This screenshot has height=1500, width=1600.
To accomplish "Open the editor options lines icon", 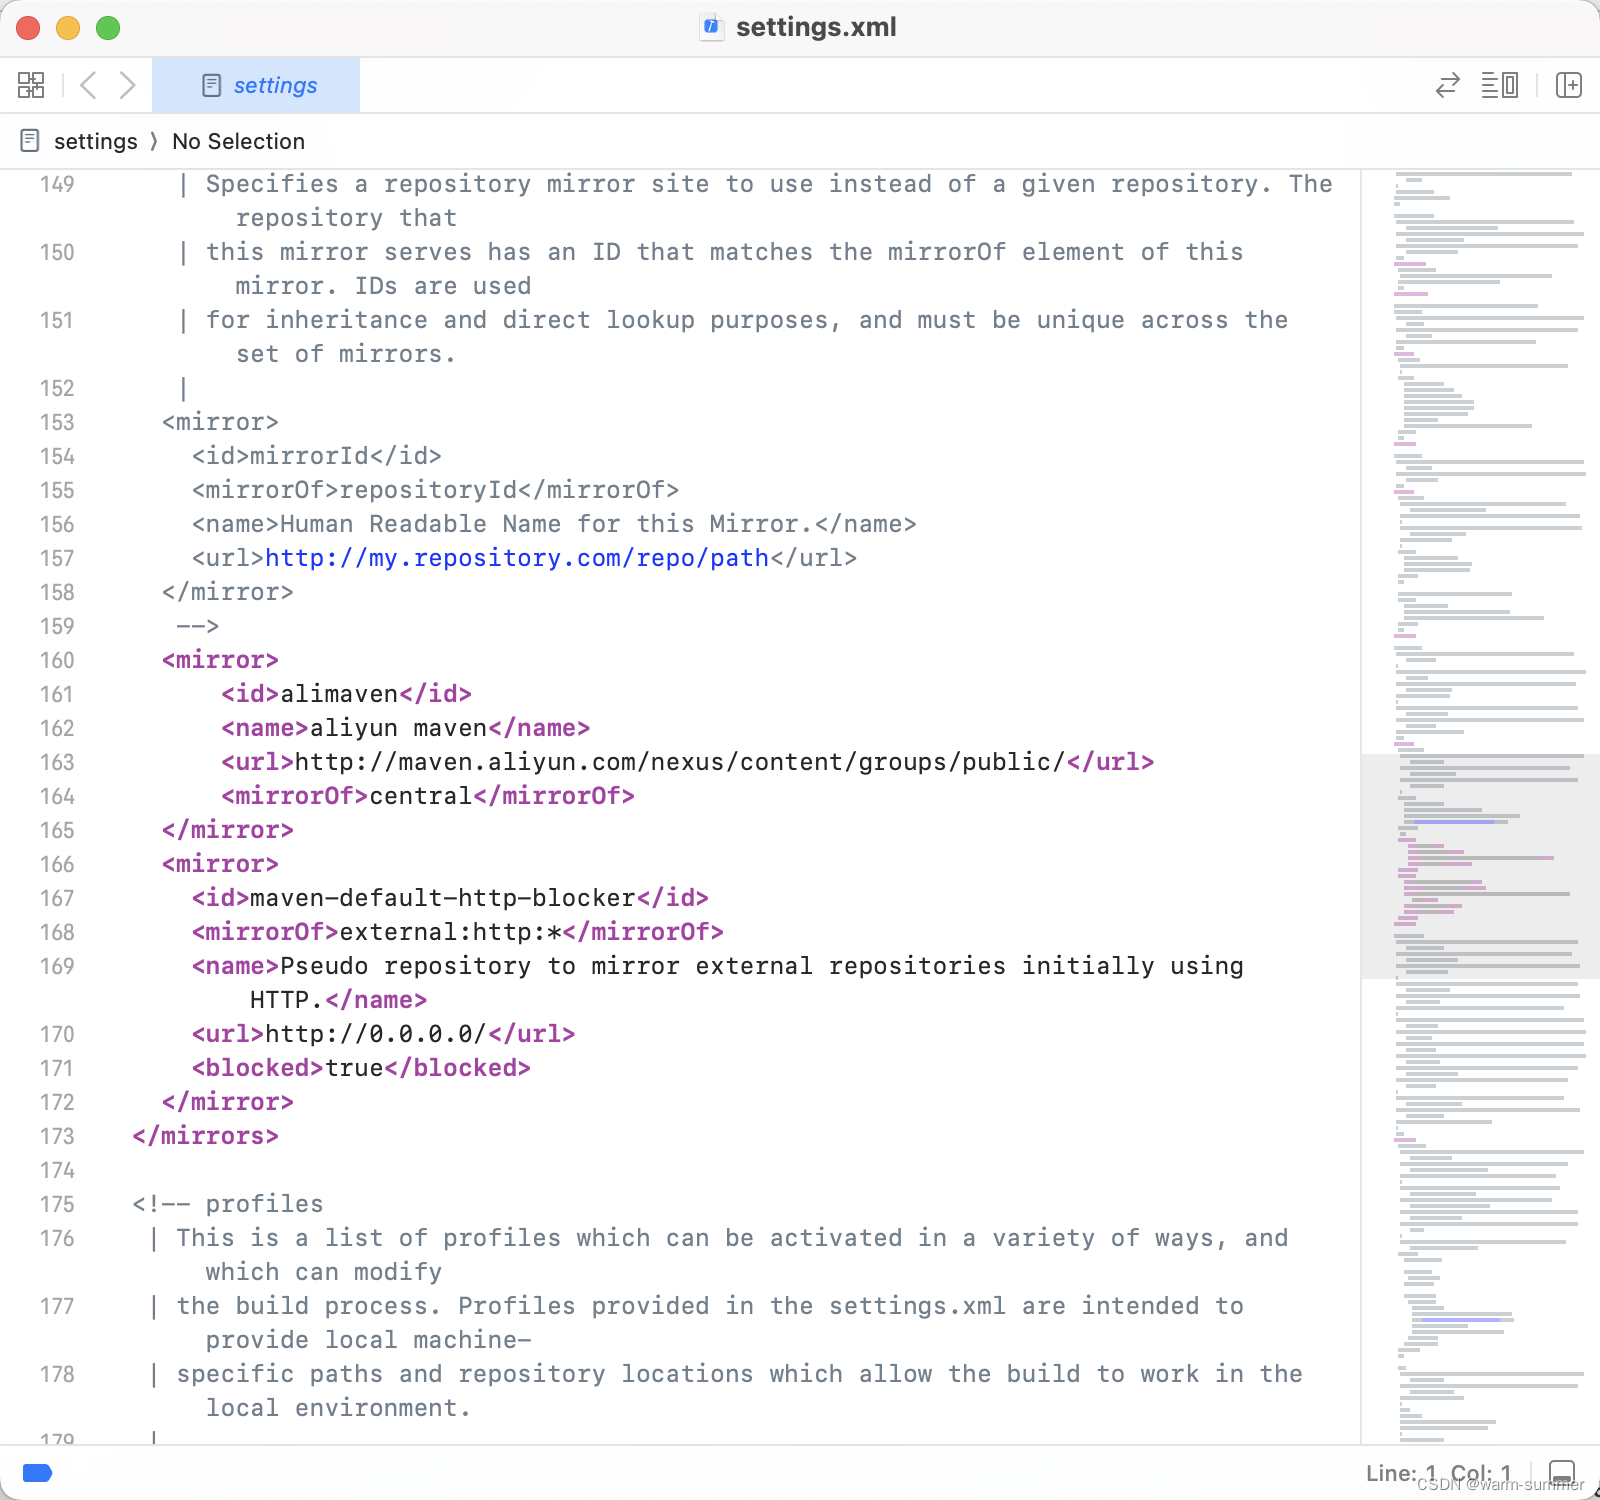I will tap(1499, 85).
